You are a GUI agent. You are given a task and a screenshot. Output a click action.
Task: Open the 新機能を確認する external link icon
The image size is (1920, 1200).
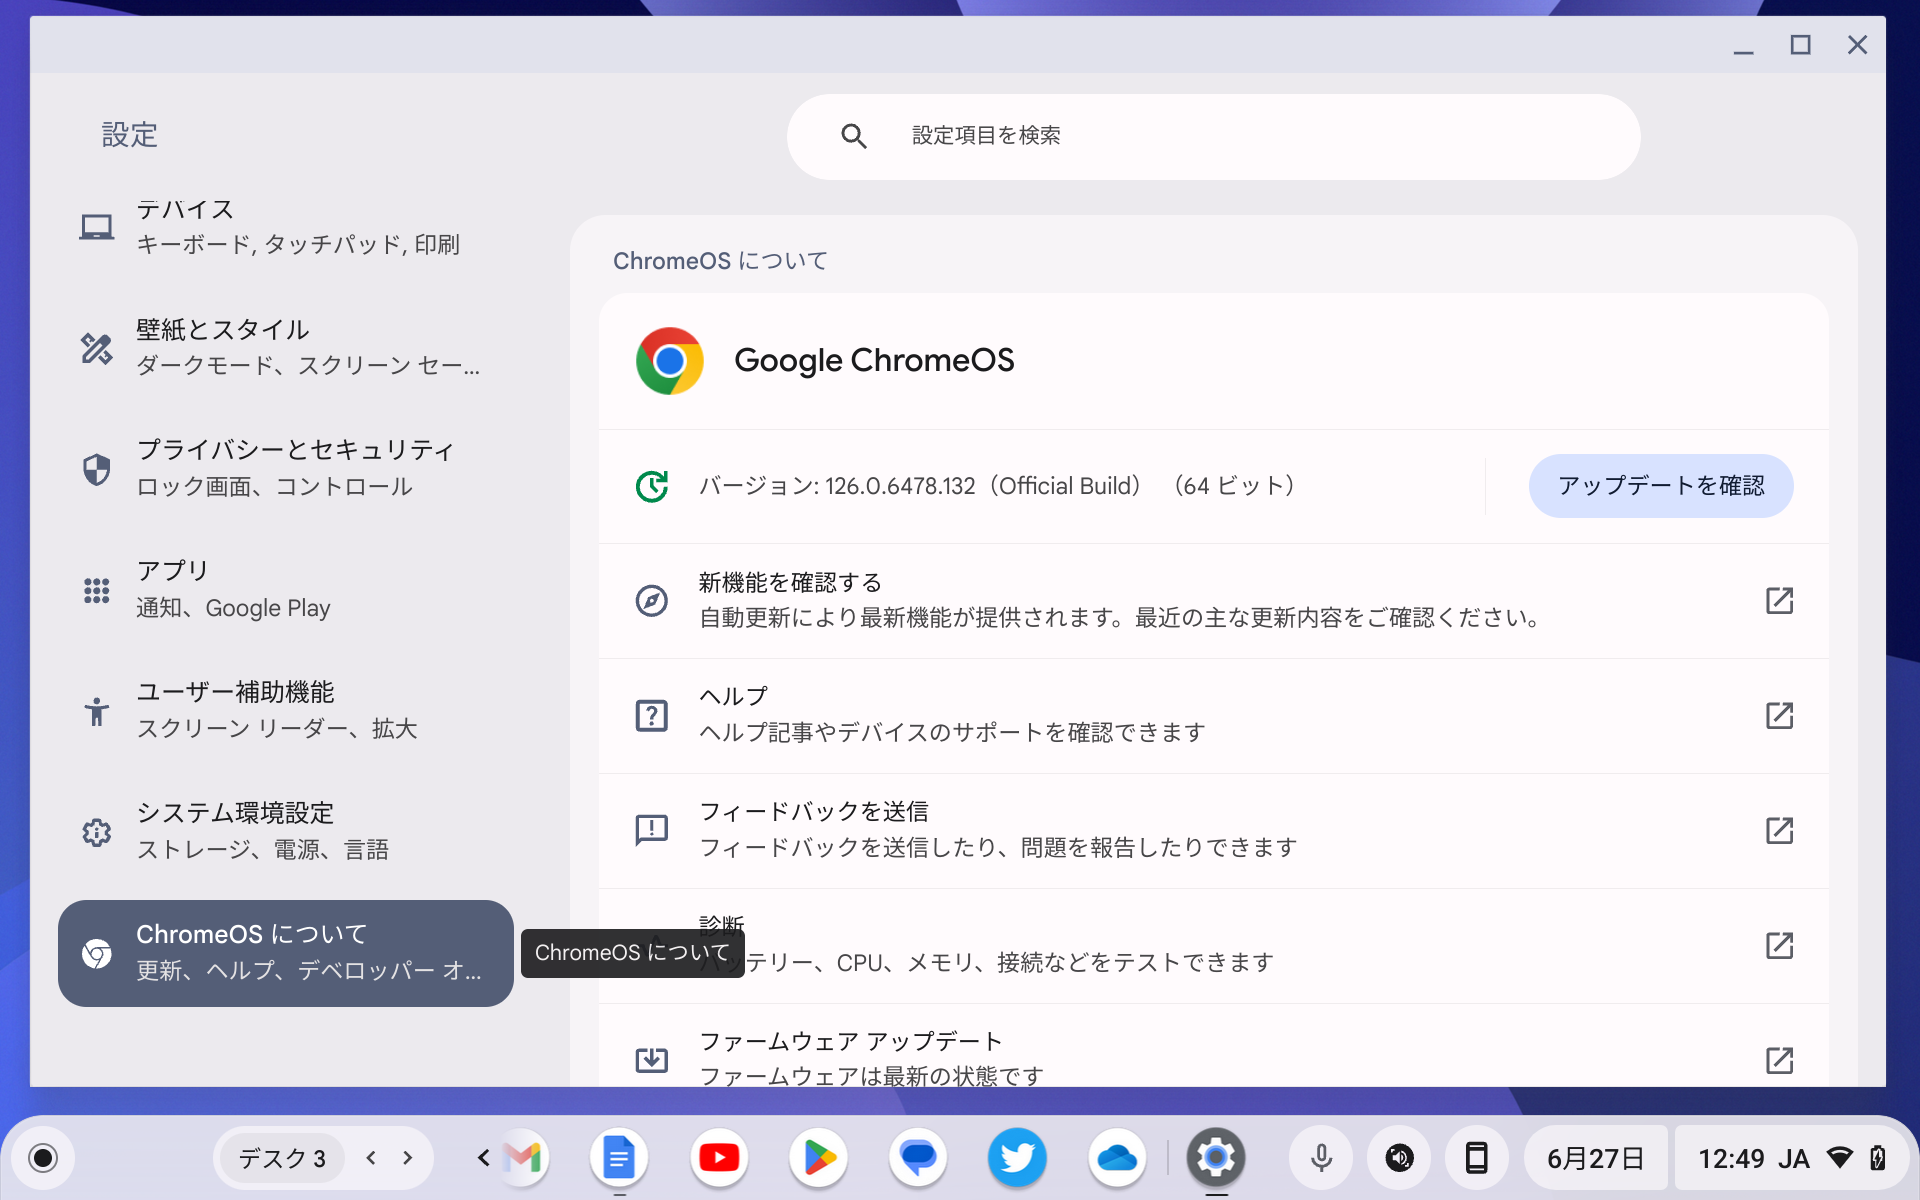[x=1780, y=601]
